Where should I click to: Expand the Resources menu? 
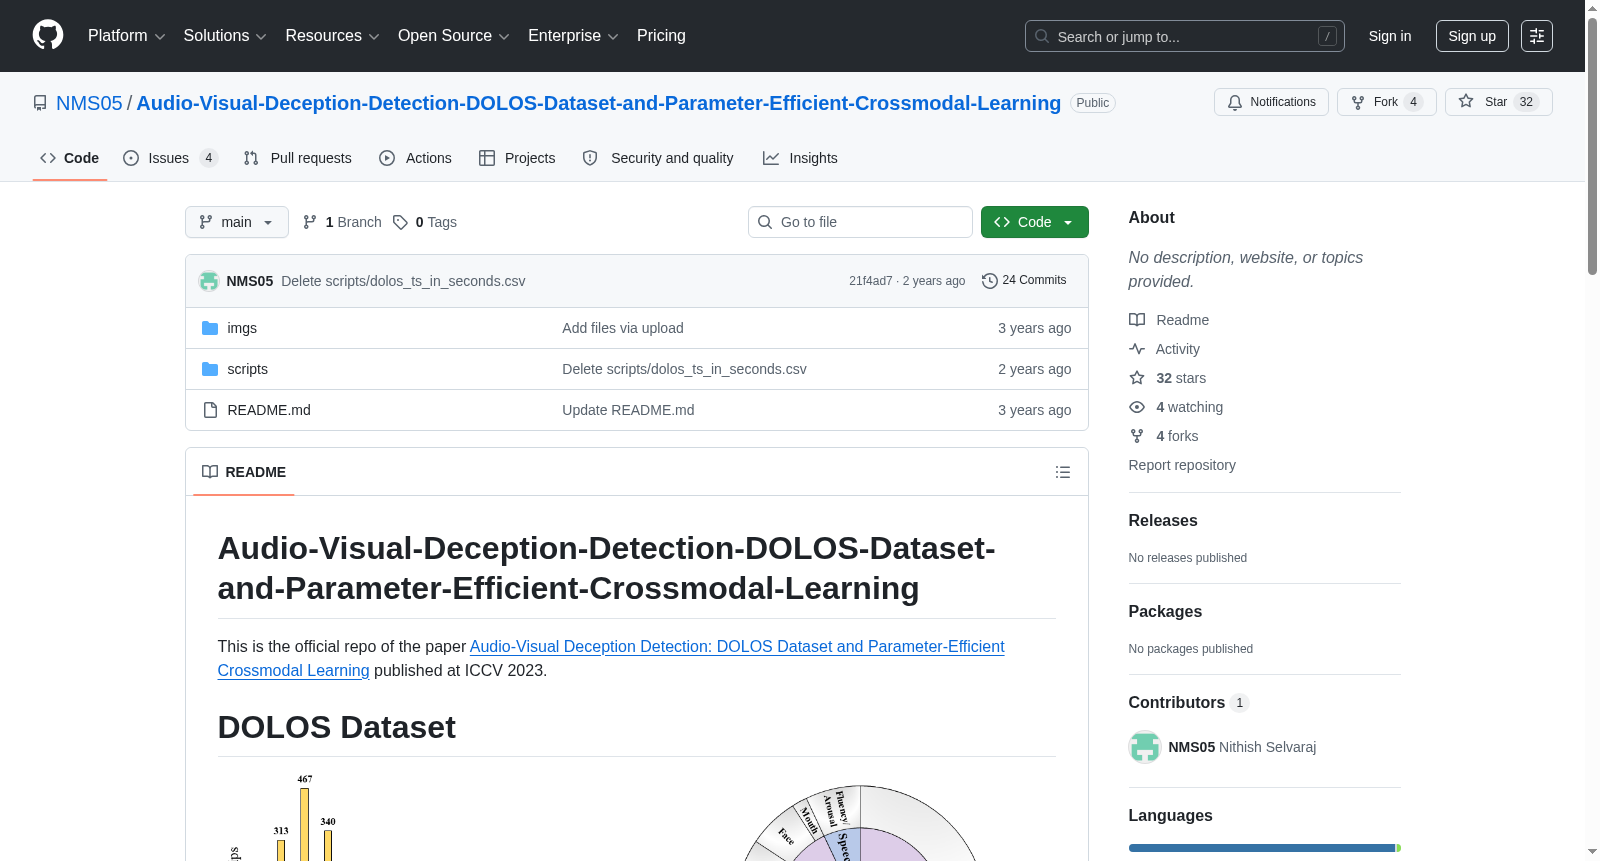(x=332, y=36)
